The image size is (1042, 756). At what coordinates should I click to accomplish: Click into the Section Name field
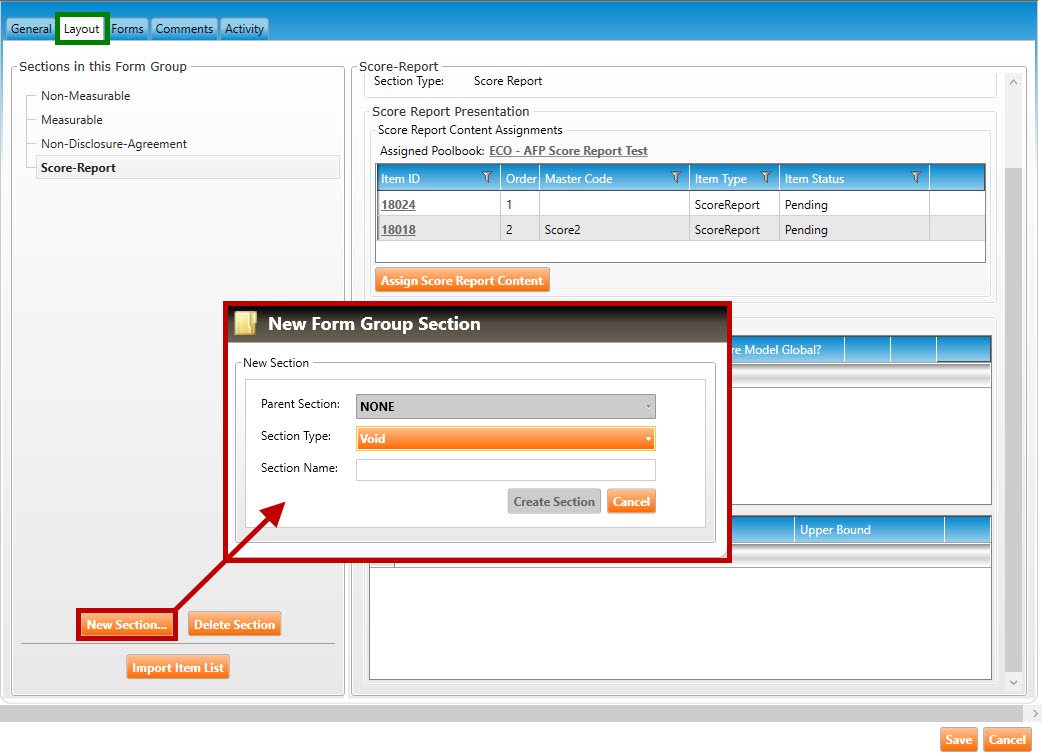click(505, 470)
